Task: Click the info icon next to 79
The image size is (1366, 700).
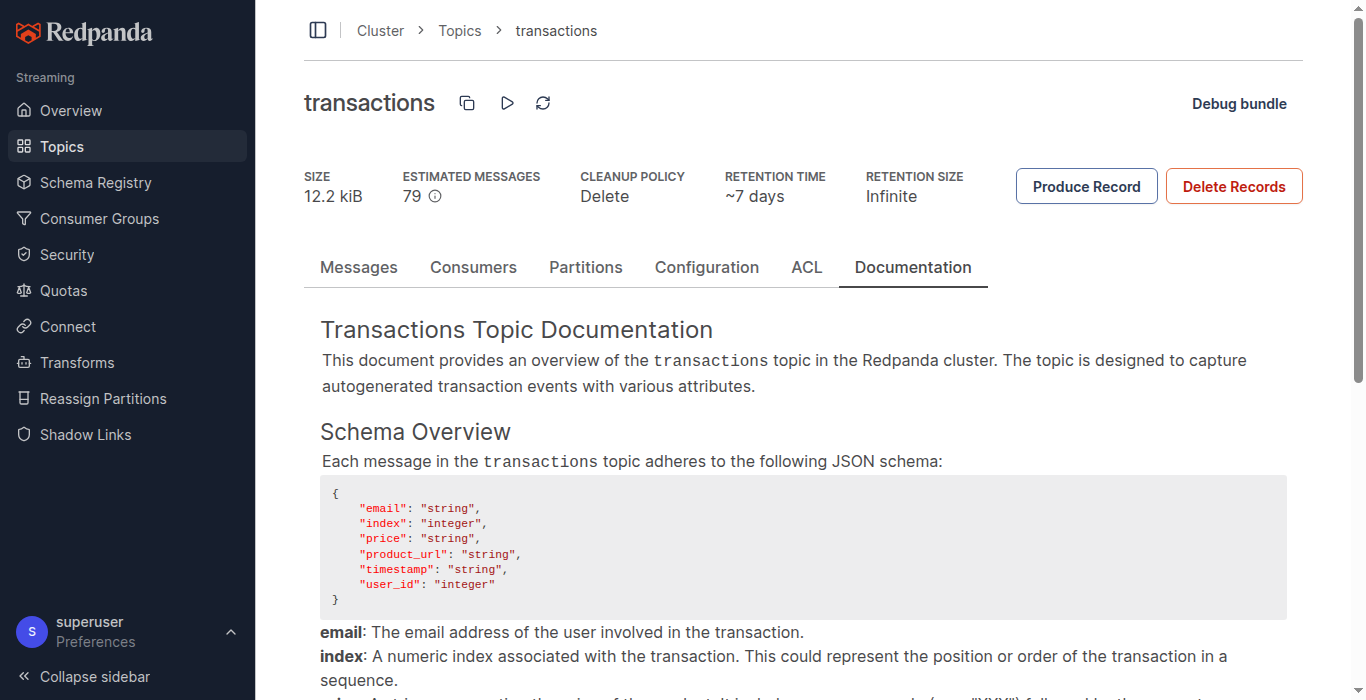Action: tap(435, 196)
